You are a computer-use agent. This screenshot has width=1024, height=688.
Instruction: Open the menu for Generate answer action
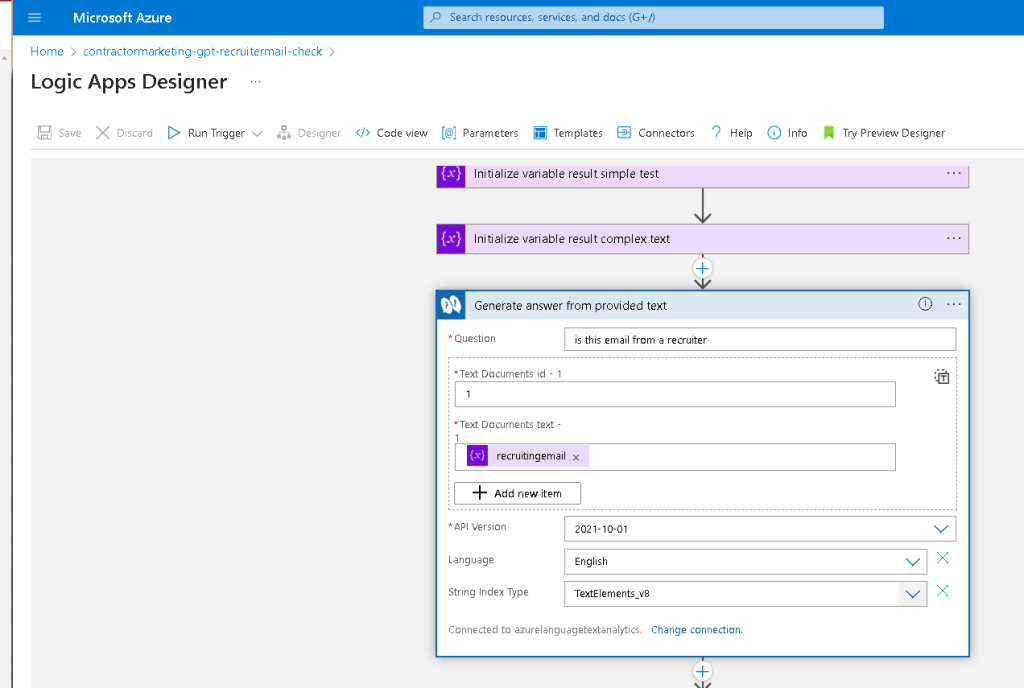[953, 304]
